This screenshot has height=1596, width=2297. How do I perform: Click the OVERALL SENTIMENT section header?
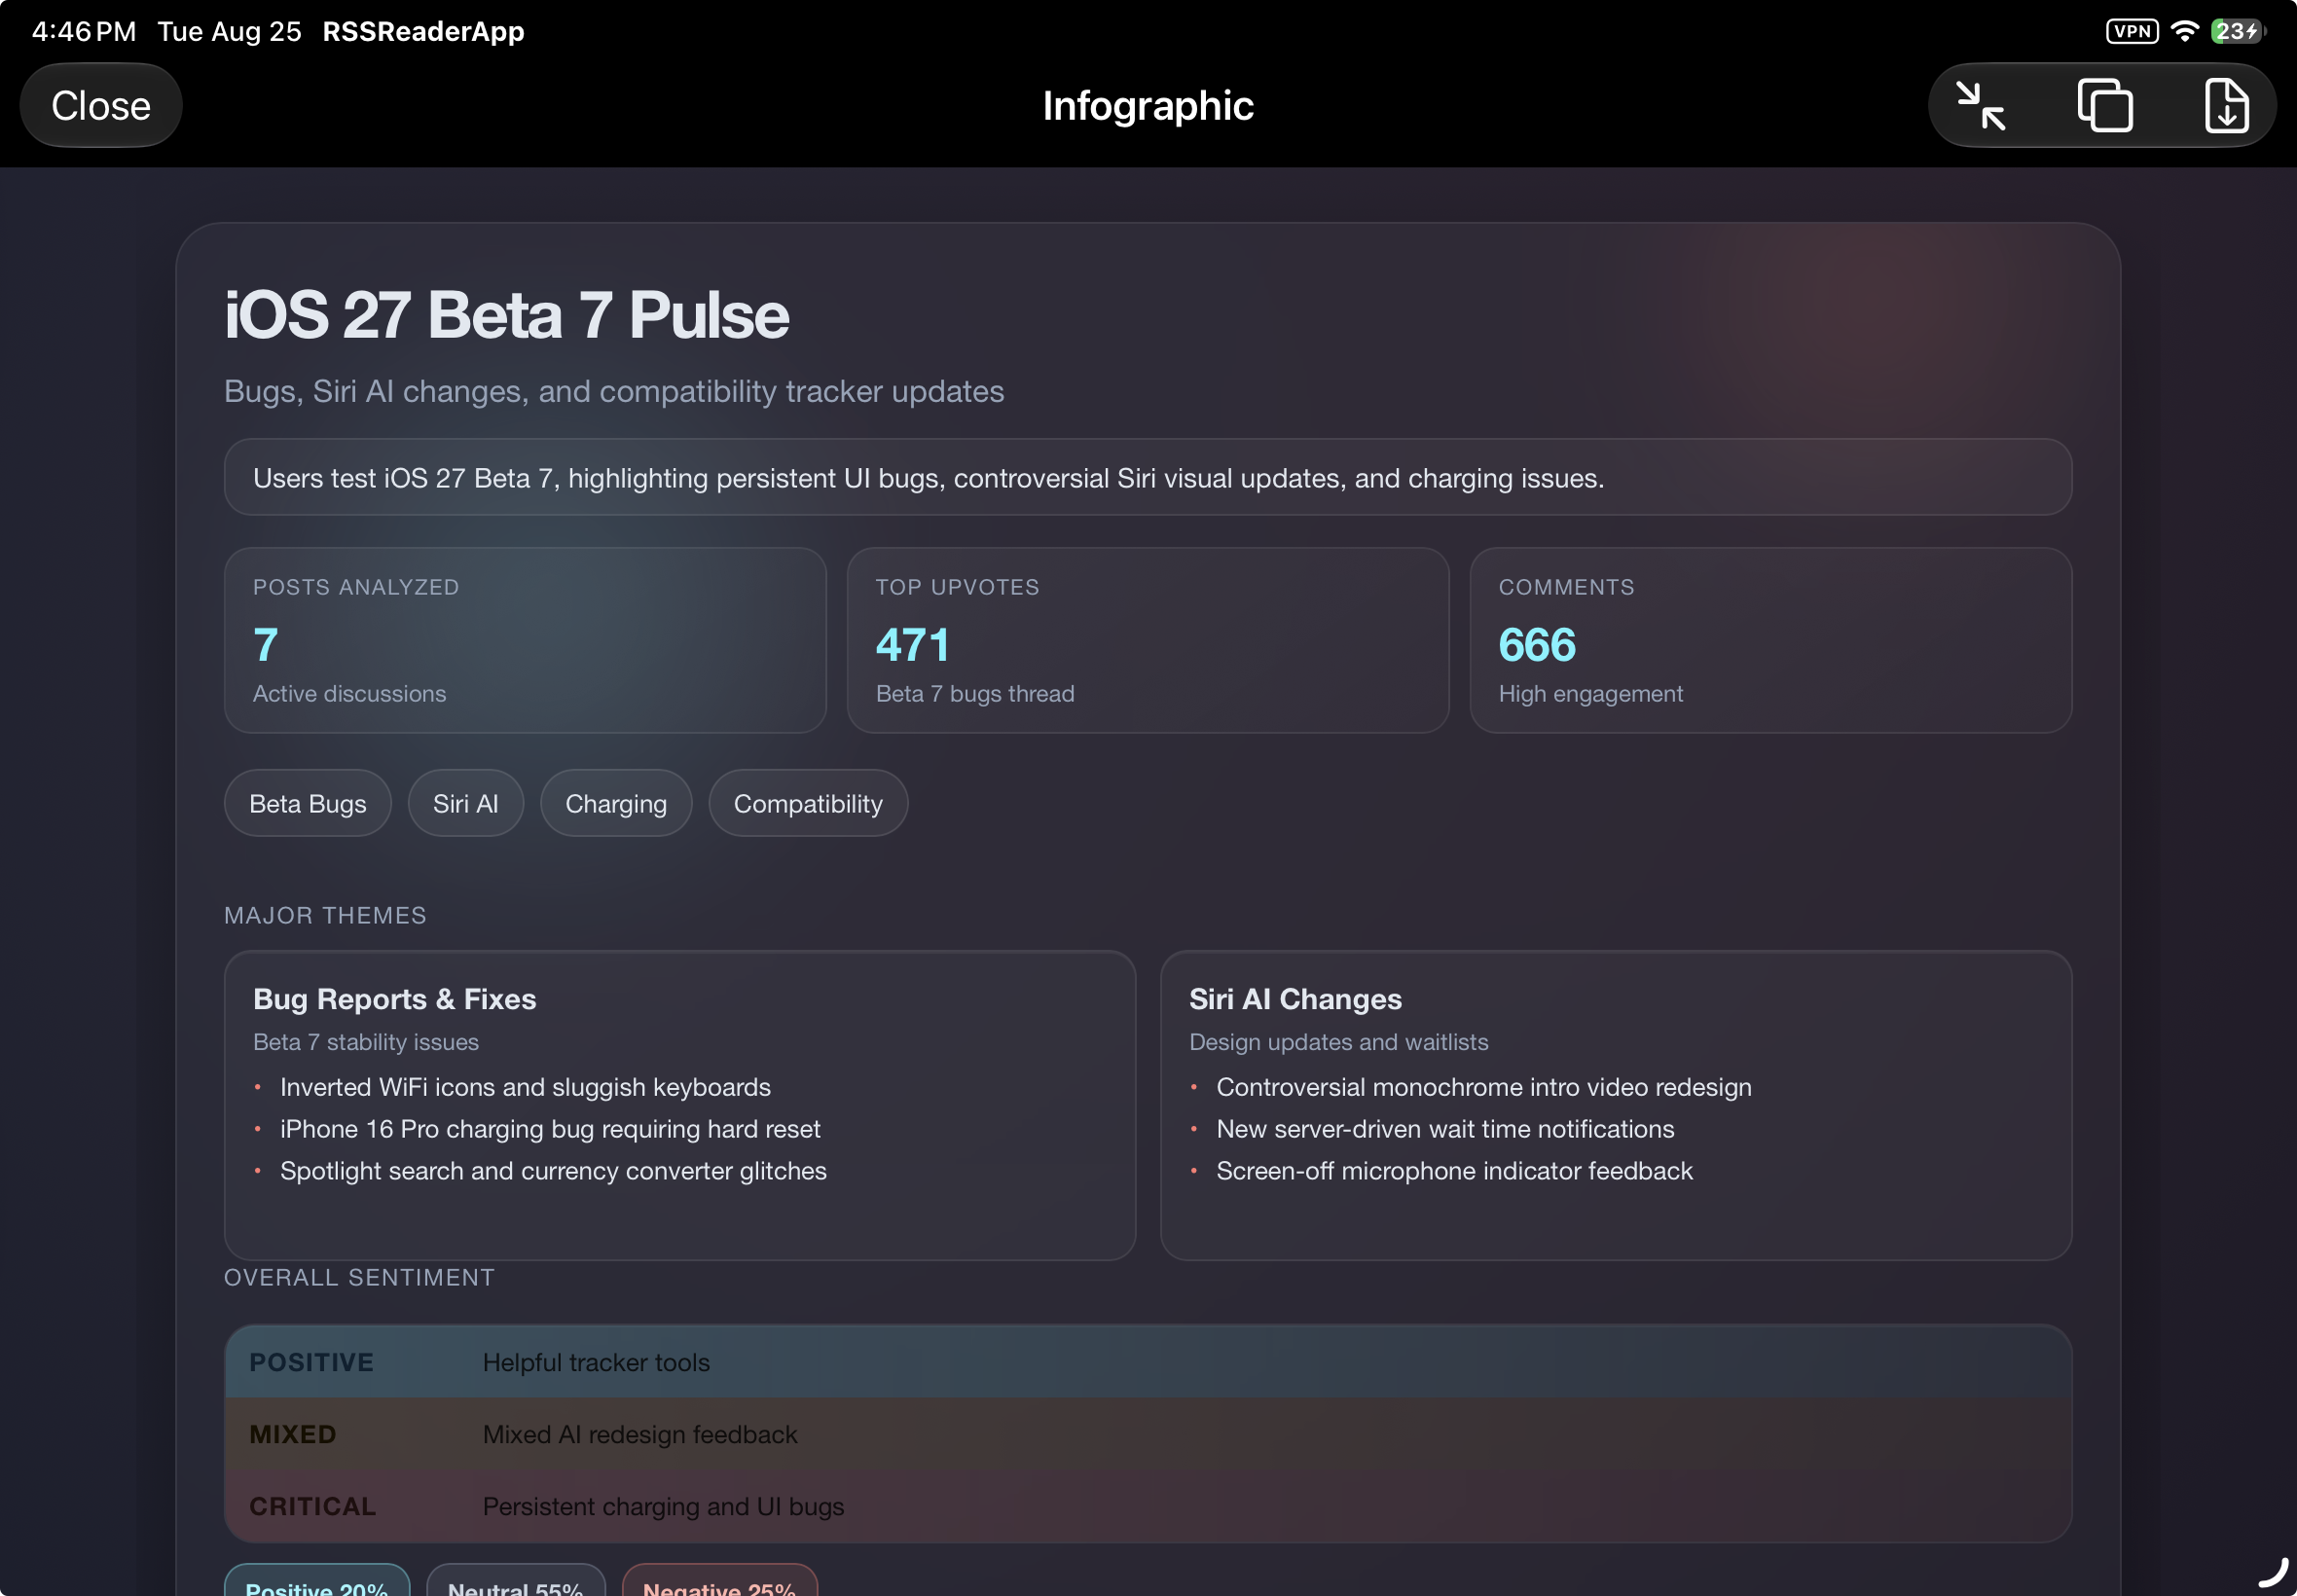coord(360,1277)
